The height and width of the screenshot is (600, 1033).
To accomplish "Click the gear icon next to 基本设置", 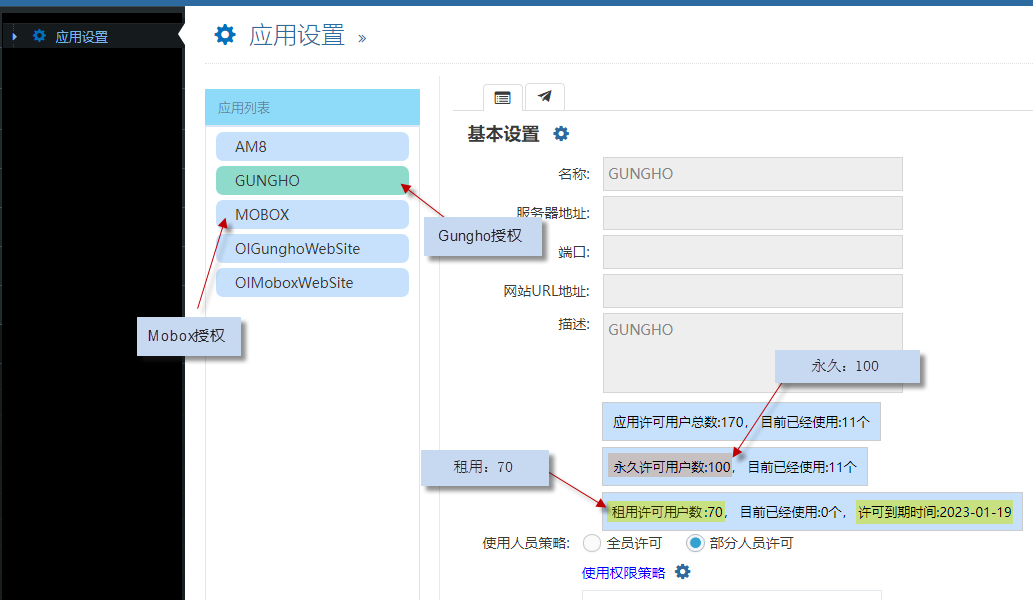I will (561, 134).
